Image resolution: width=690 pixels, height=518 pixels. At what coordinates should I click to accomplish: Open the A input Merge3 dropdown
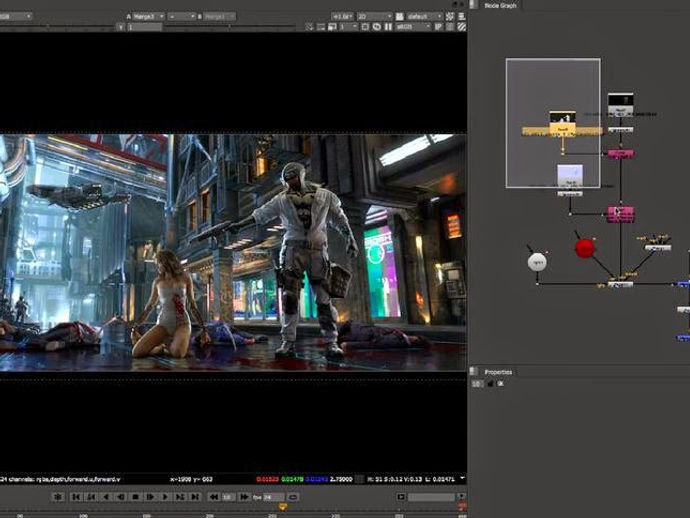149,17
